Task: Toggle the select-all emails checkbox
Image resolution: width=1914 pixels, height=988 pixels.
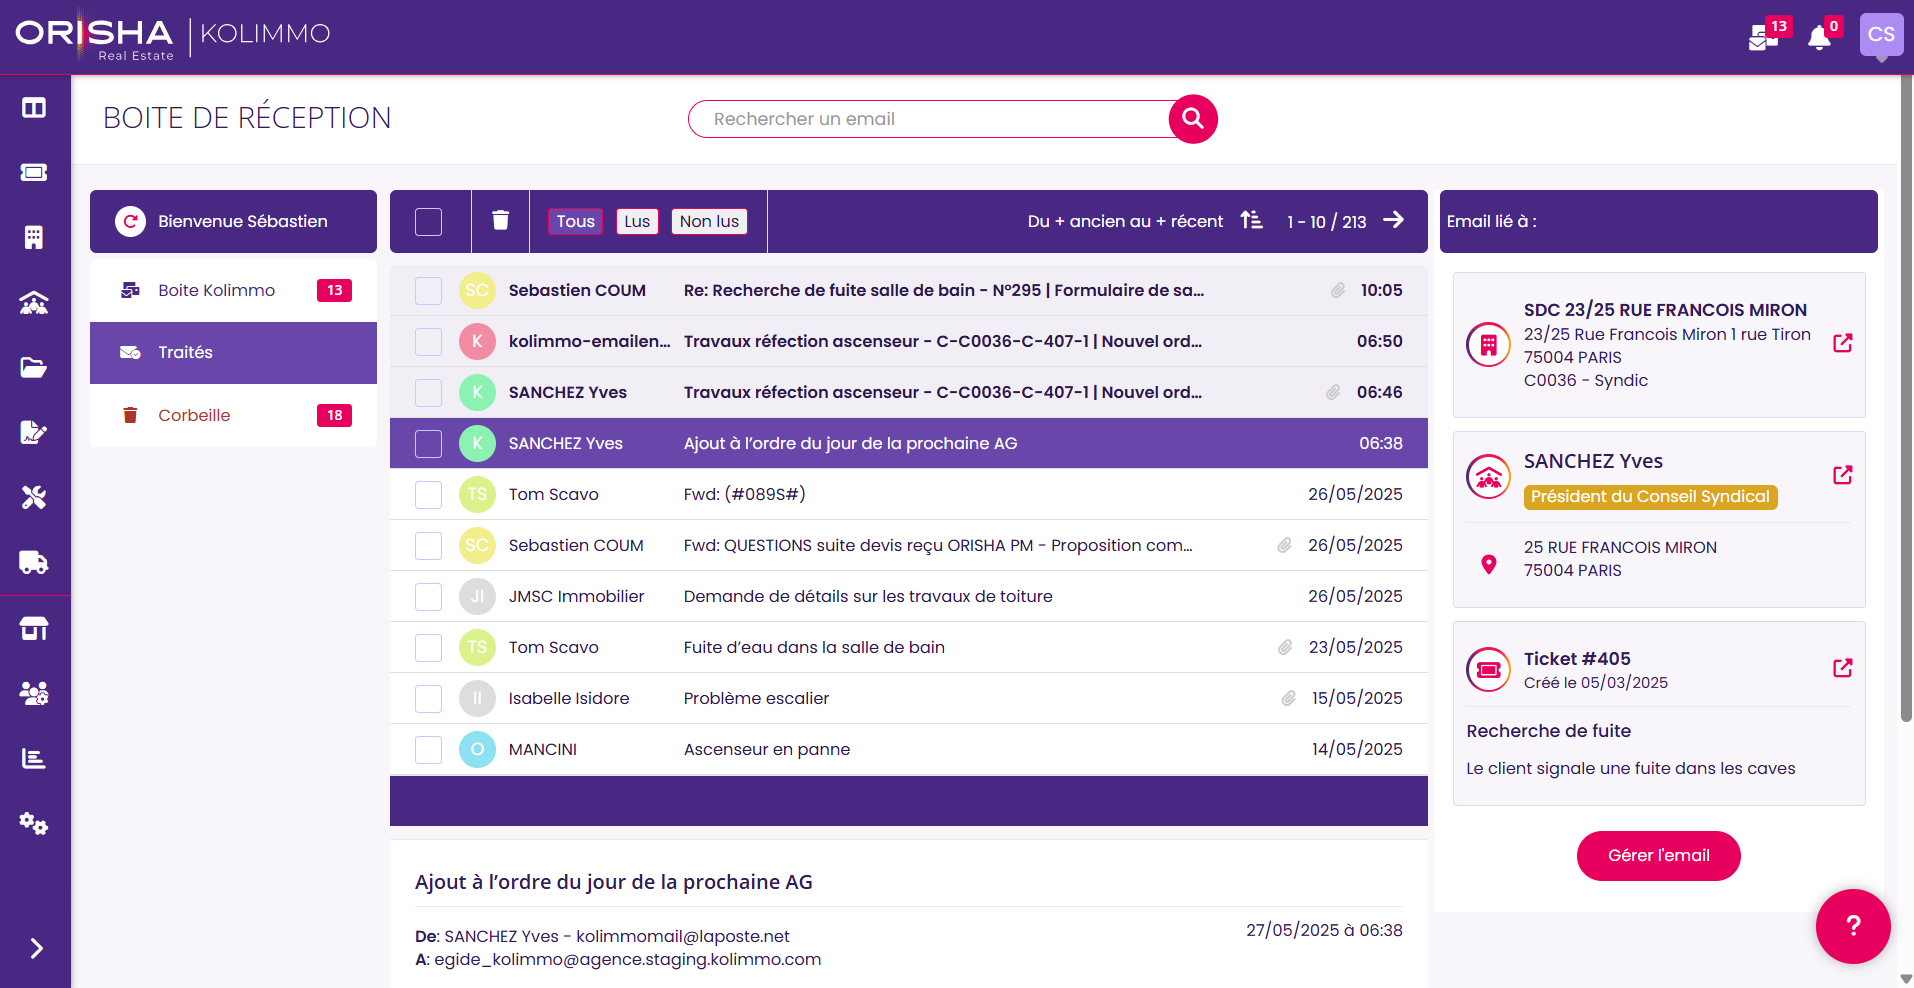Action: (428, 222)
